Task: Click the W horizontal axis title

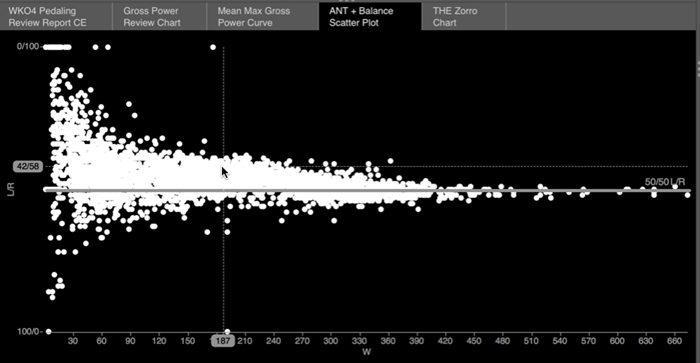Action: click(x=367, y=352)
